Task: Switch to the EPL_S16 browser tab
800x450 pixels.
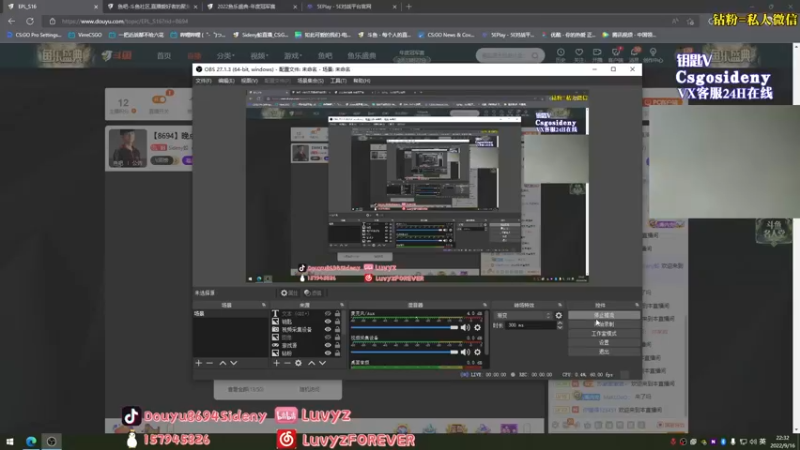Action: point(51,7)
